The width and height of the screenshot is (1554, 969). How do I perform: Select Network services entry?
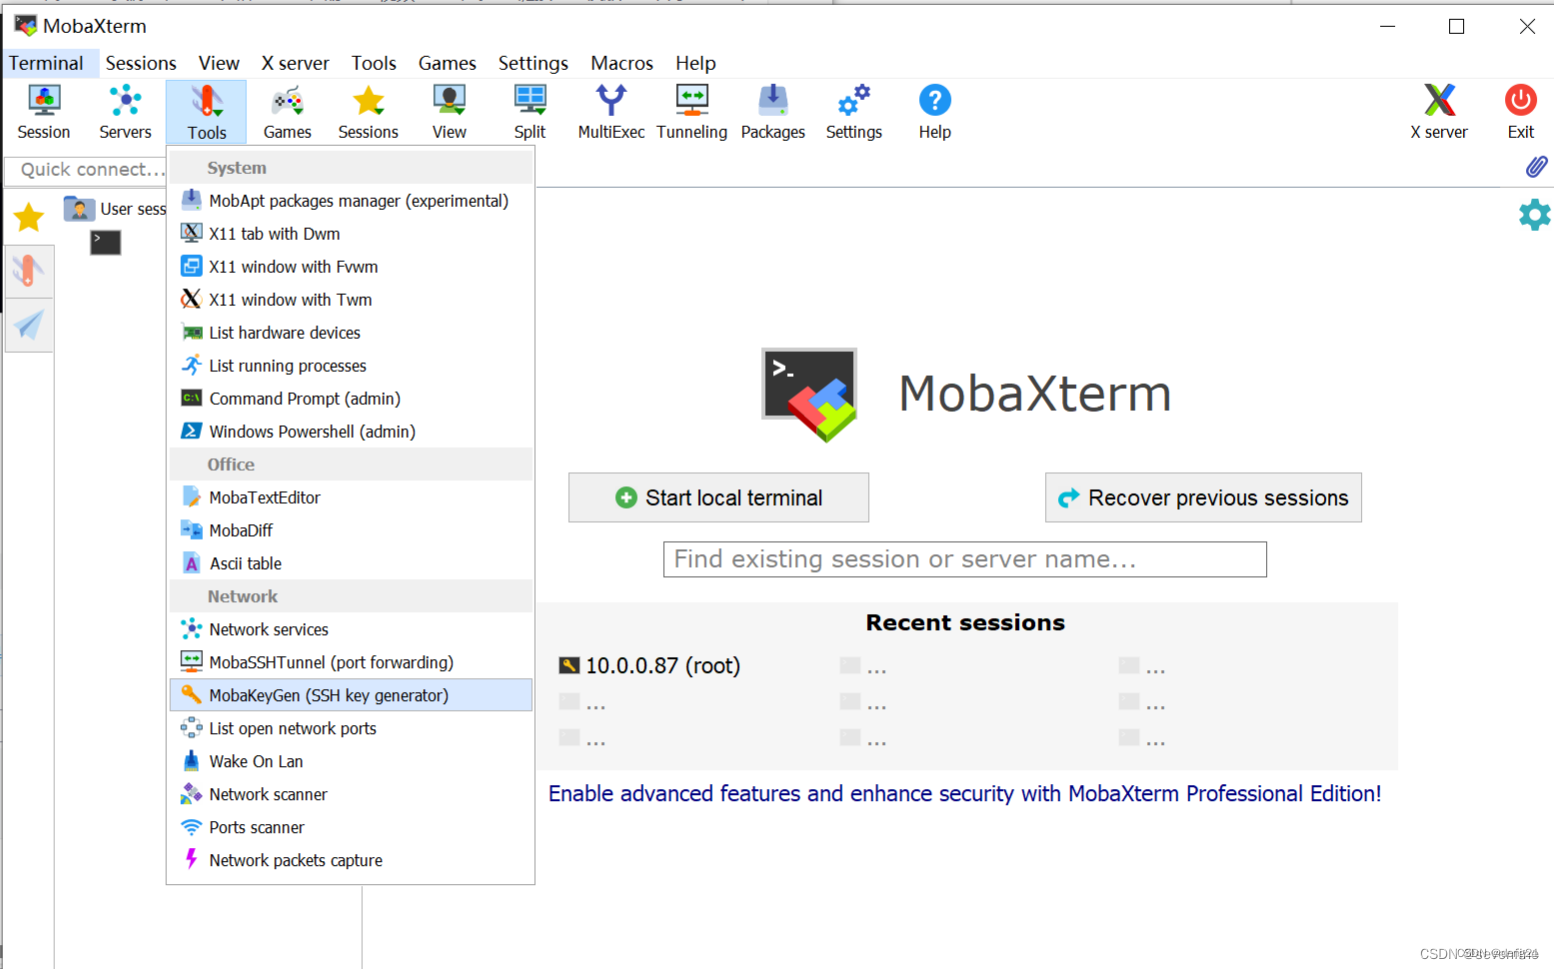click(351, 630)
